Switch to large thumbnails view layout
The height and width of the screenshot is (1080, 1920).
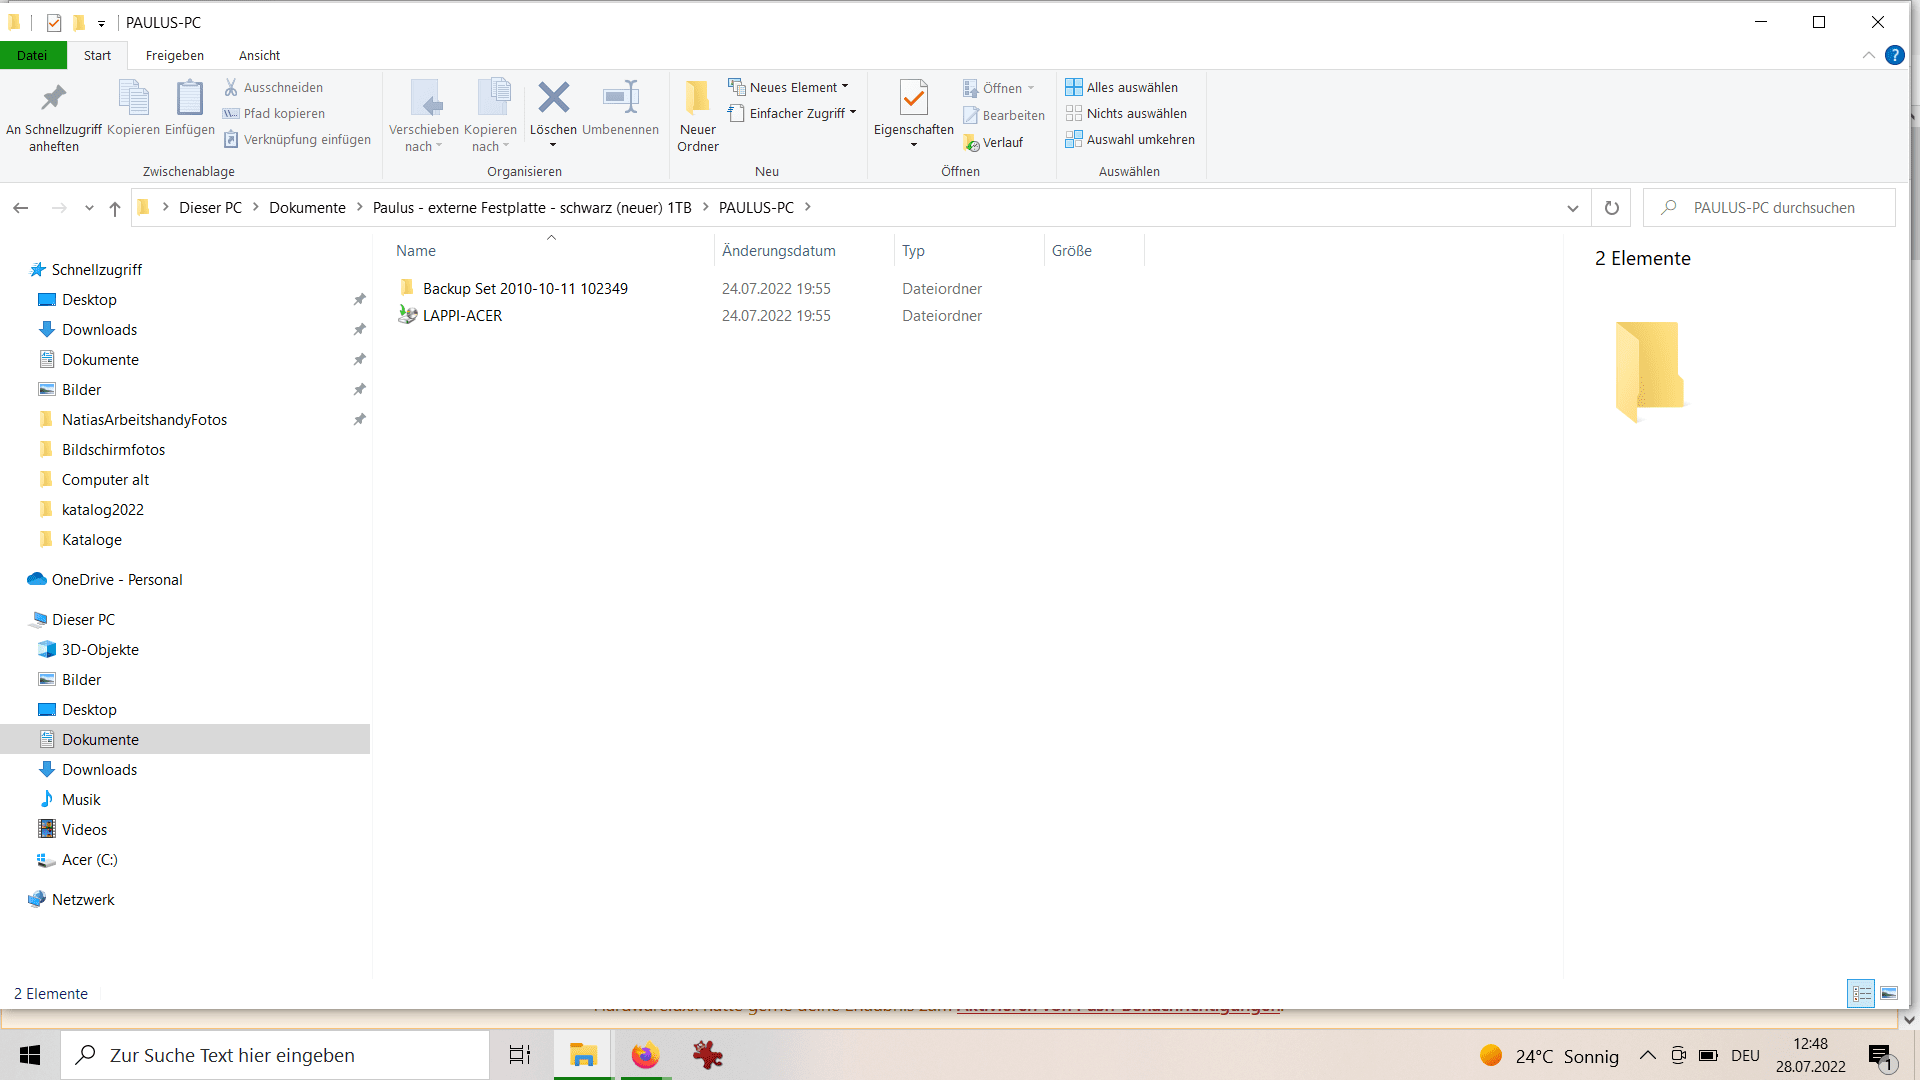1889,993
